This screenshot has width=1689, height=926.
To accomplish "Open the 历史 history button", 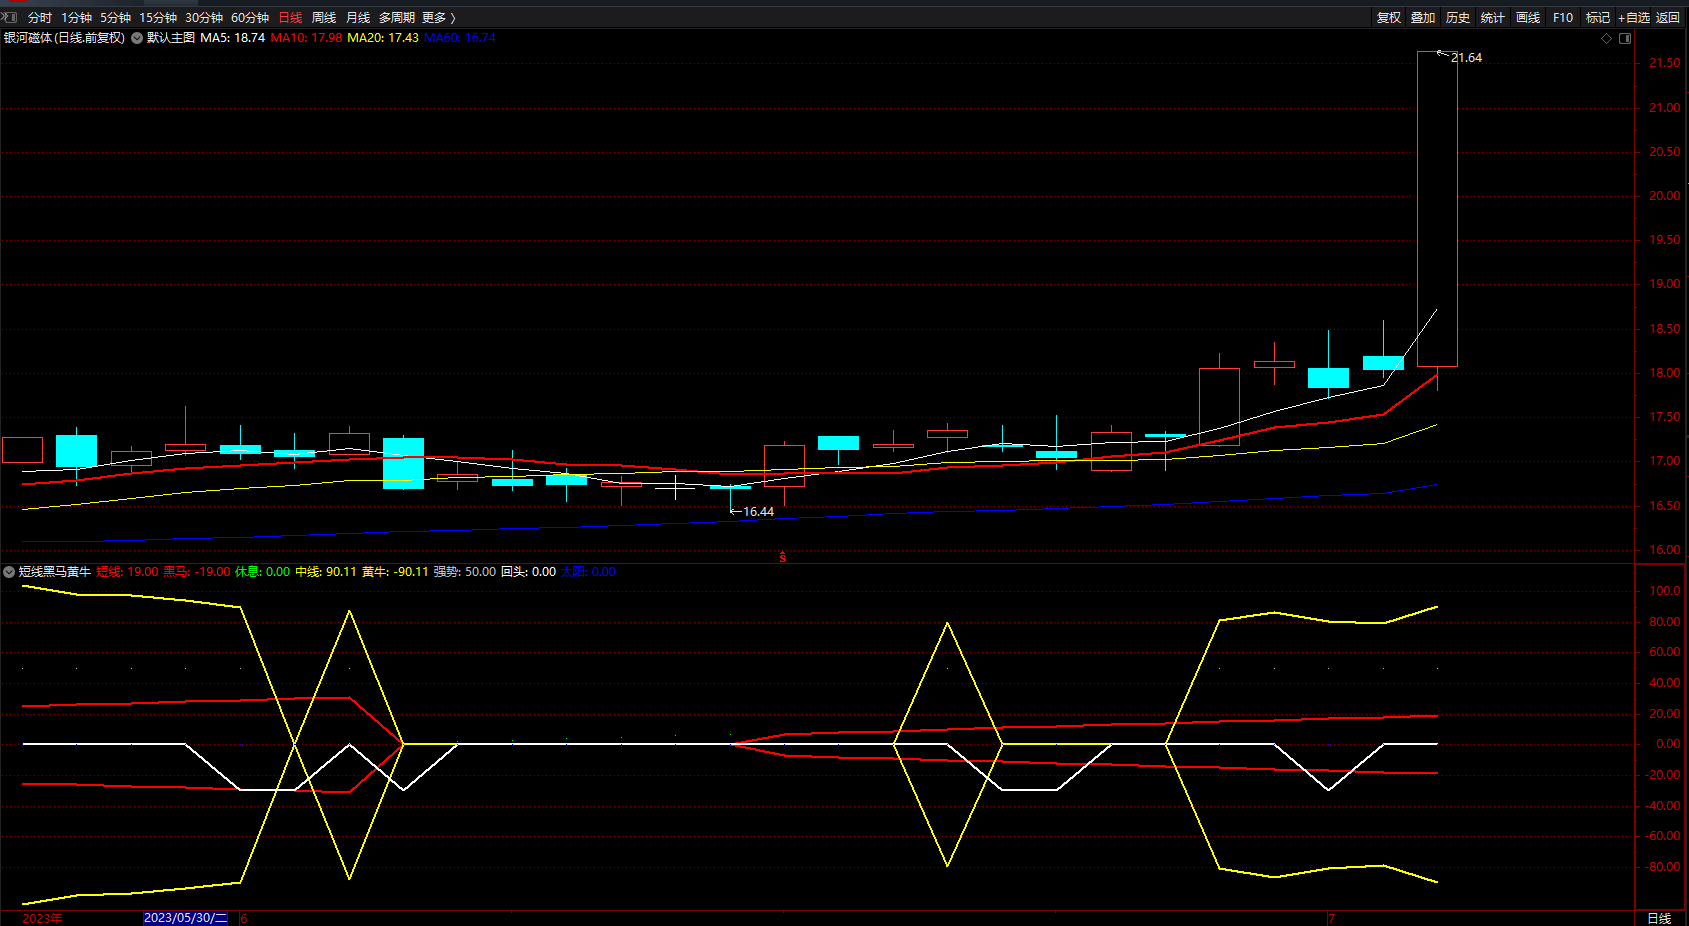I will coord(1458,18).
